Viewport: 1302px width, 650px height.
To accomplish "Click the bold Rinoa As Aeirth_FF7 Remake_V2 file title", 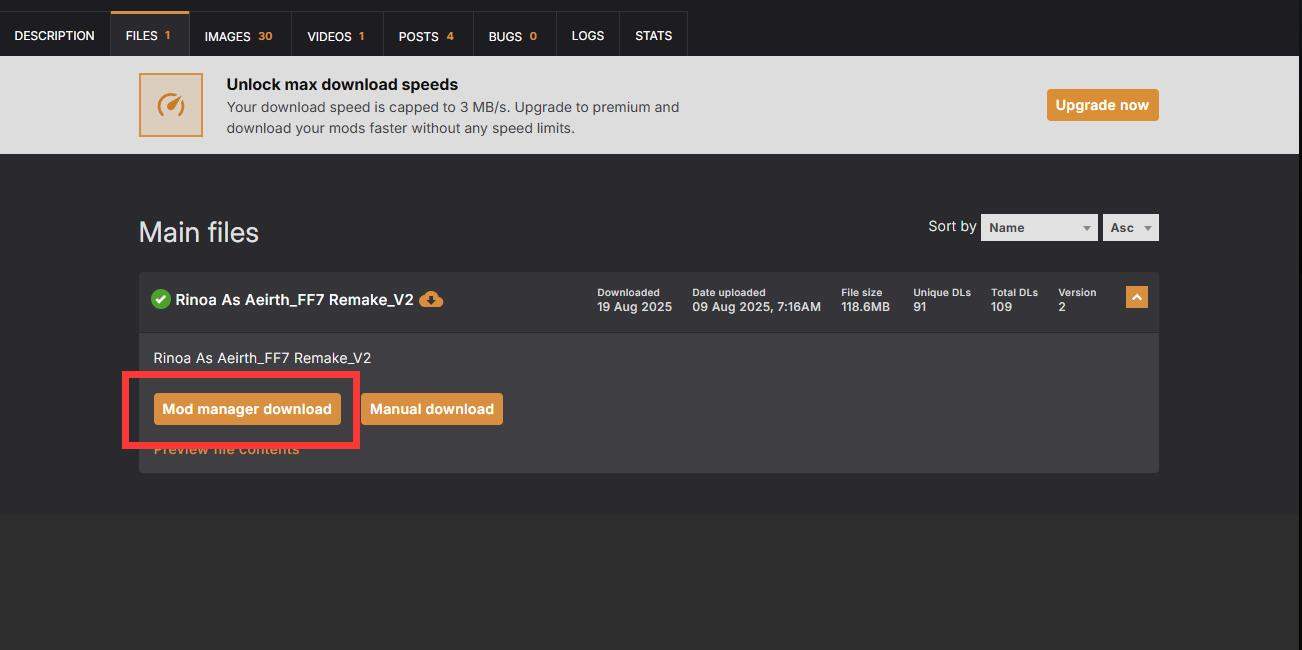I will coord(294,300).
